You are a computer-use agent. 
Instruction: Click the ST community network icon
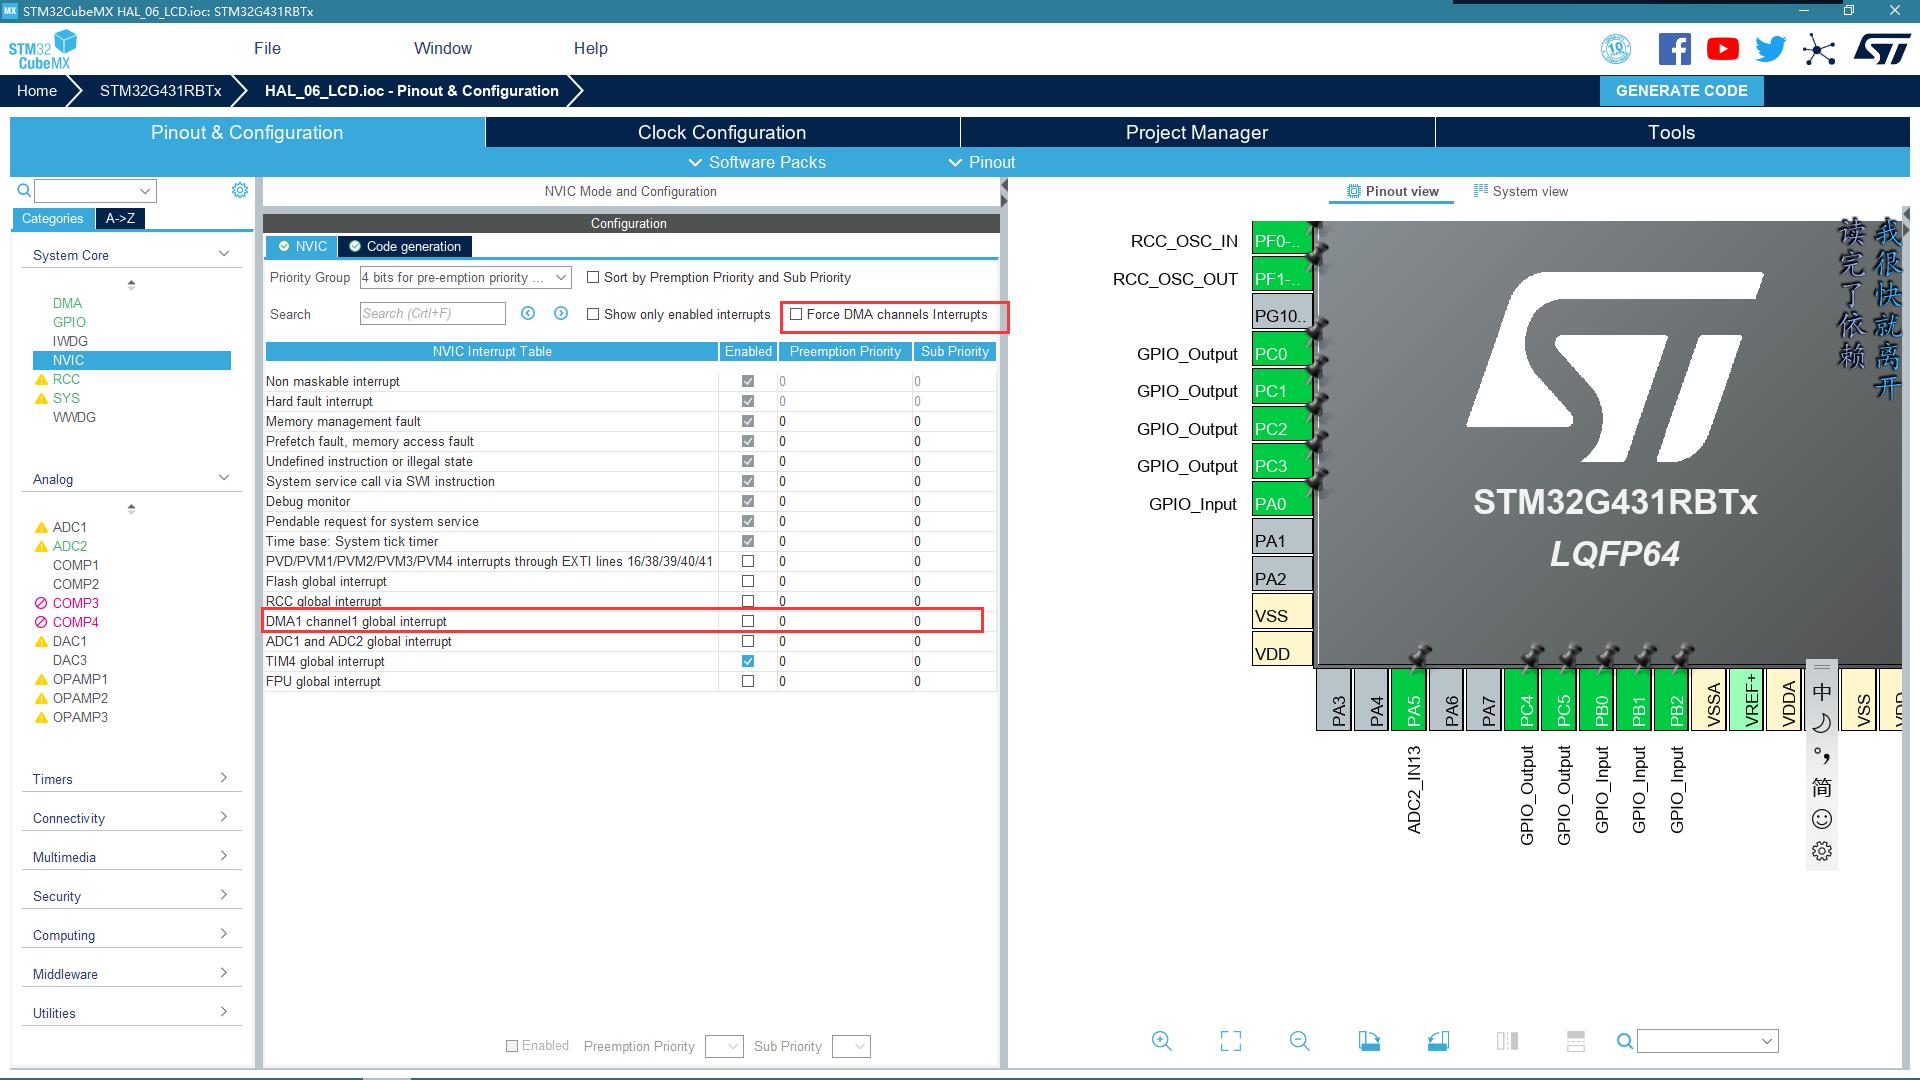[x=1819, y=50]
